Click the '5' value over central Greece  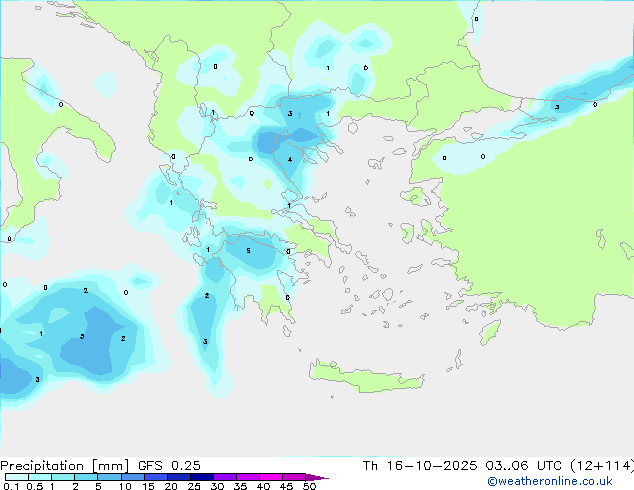(x=248, y=251)
